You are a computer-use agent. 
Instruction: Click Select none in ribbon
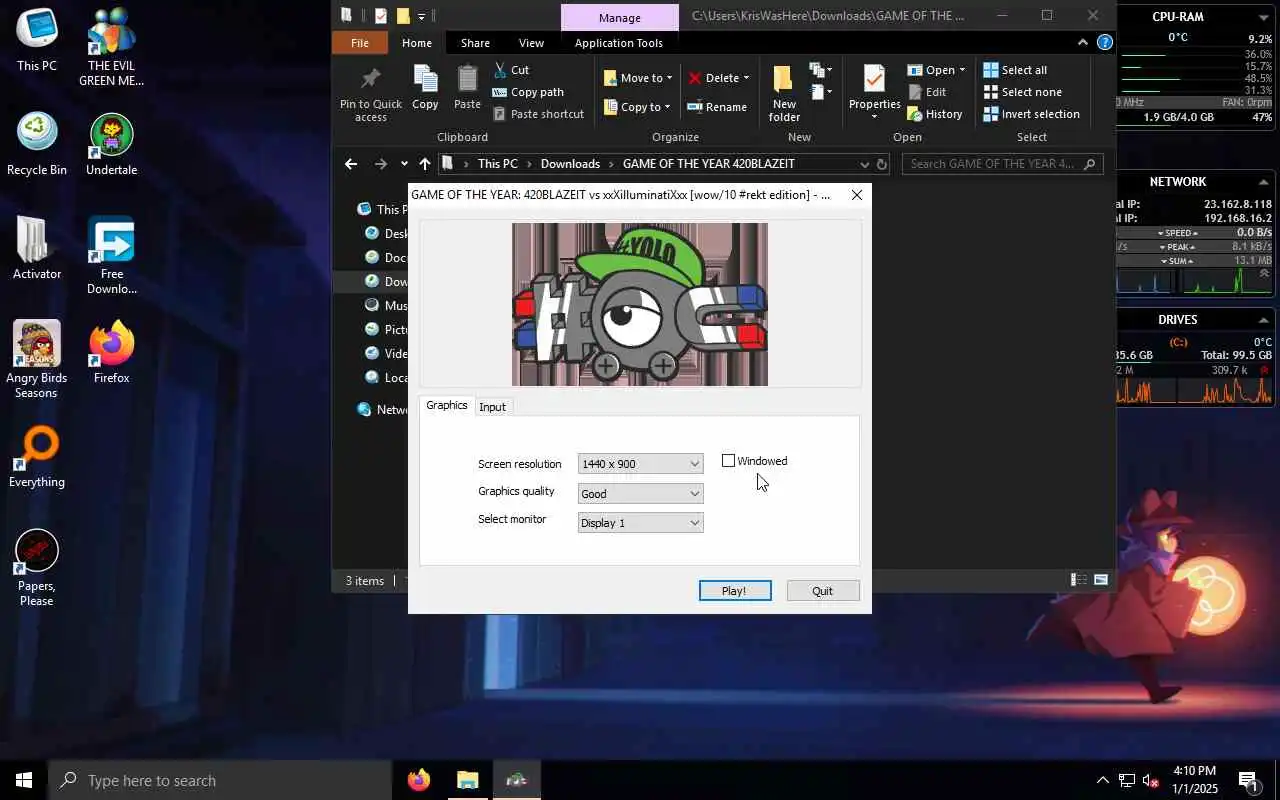[1022, 92]
